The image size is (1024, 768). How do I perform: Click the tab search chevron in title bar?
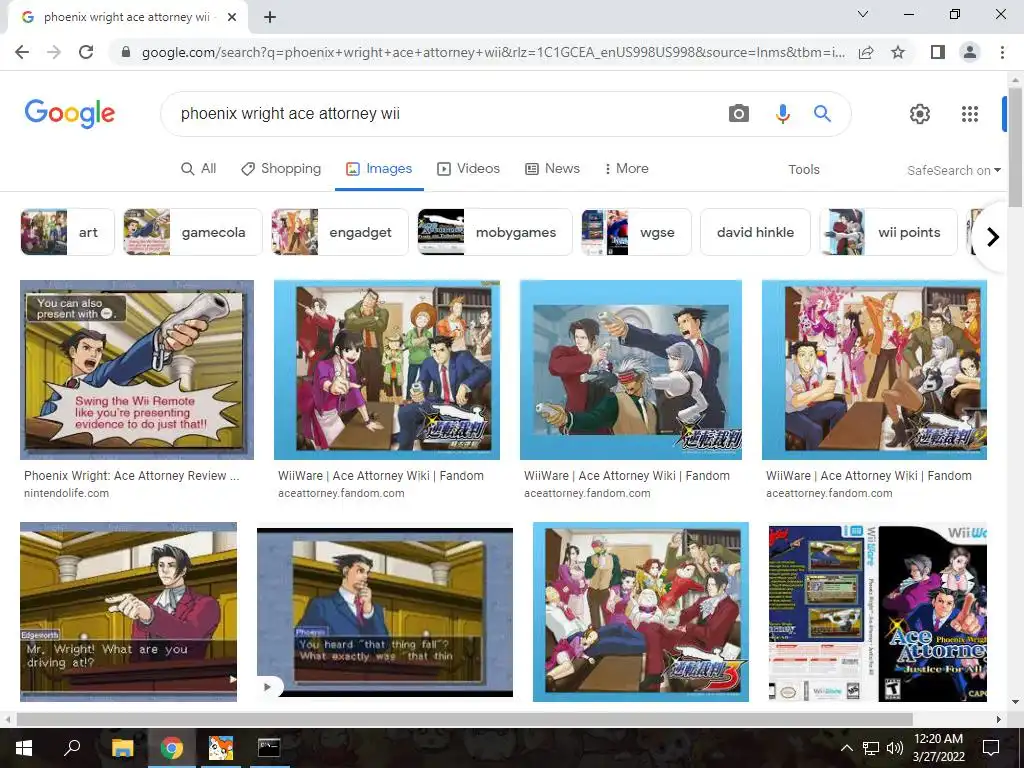[x=863, y=14]
